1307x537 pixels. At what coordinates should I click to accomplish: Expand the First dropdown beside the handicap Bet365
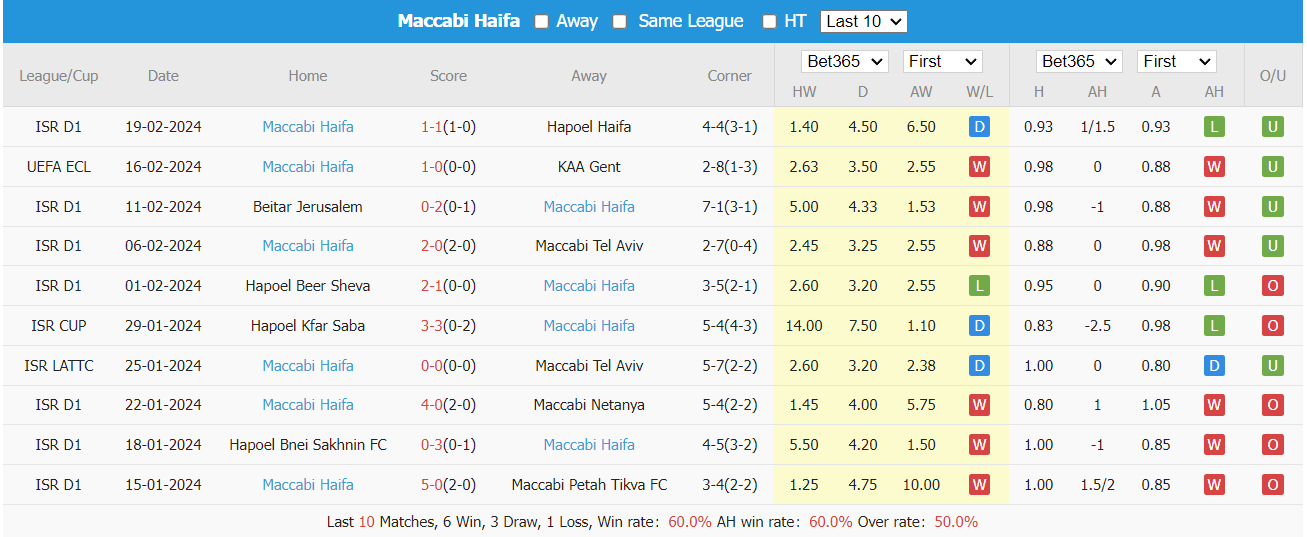1176,62
